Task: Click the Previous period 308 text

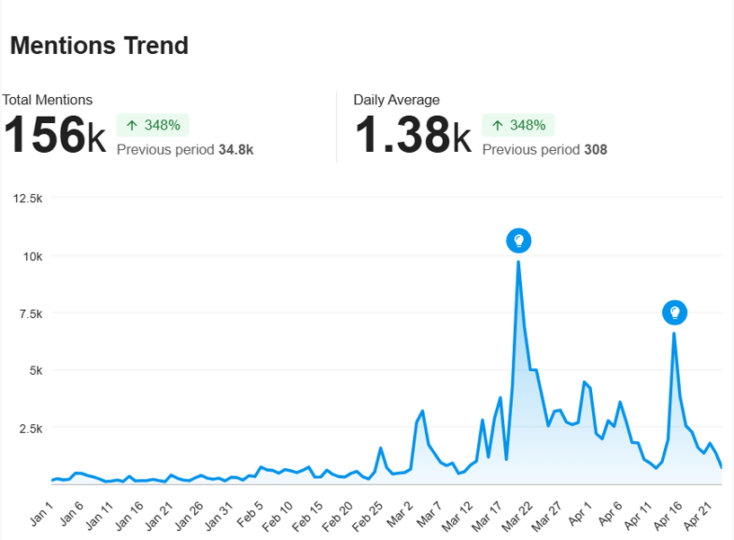Action: coord(544,150)
